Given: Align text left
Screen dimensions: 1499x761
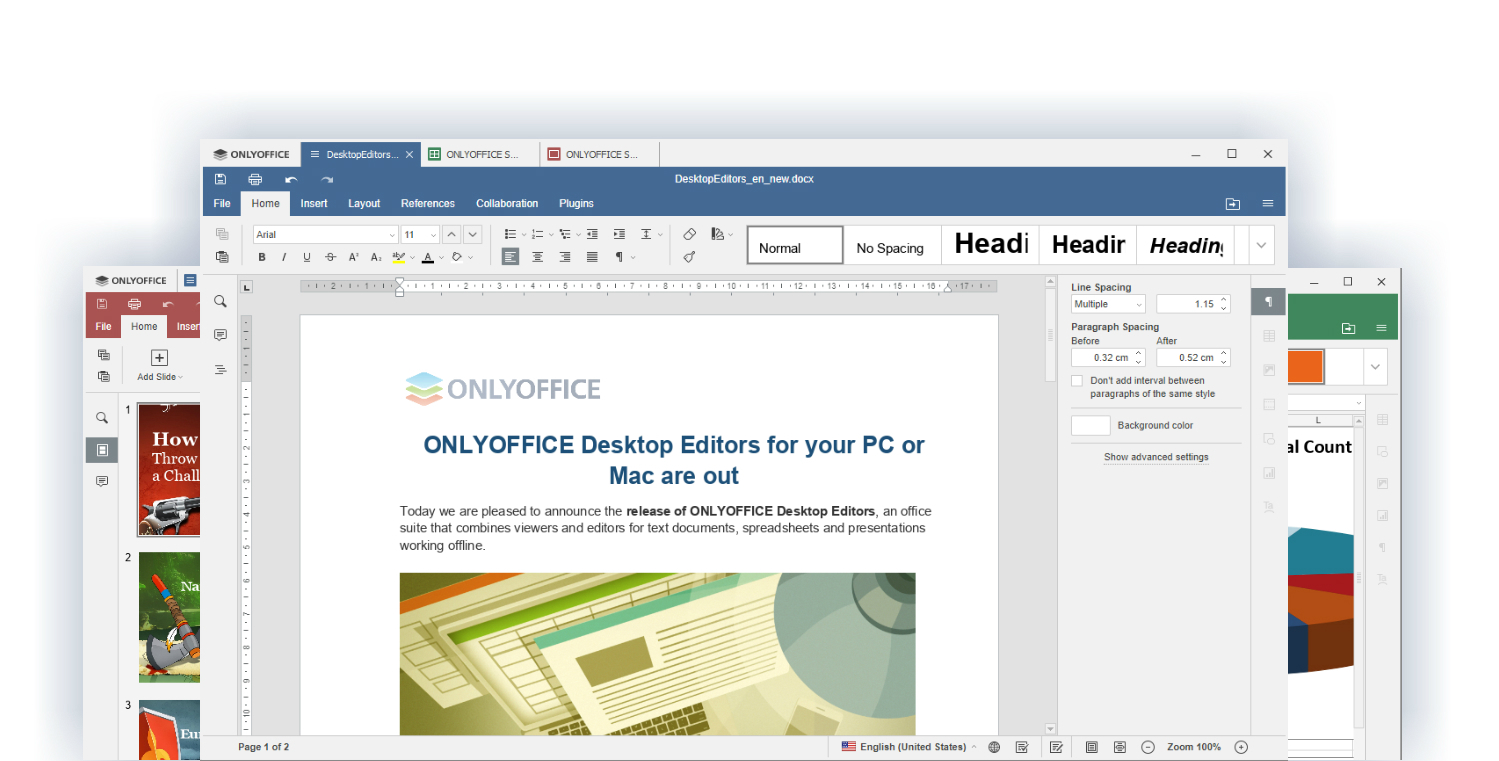Looking at the screenshot, I should [x=511, y=257].
